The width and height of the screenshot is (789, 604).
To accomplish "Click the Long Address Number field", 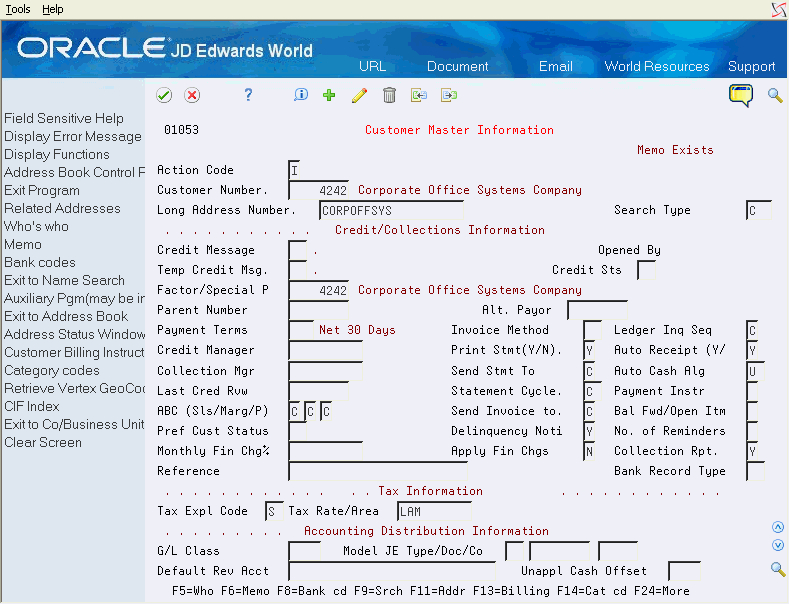I will pos(391,210).
